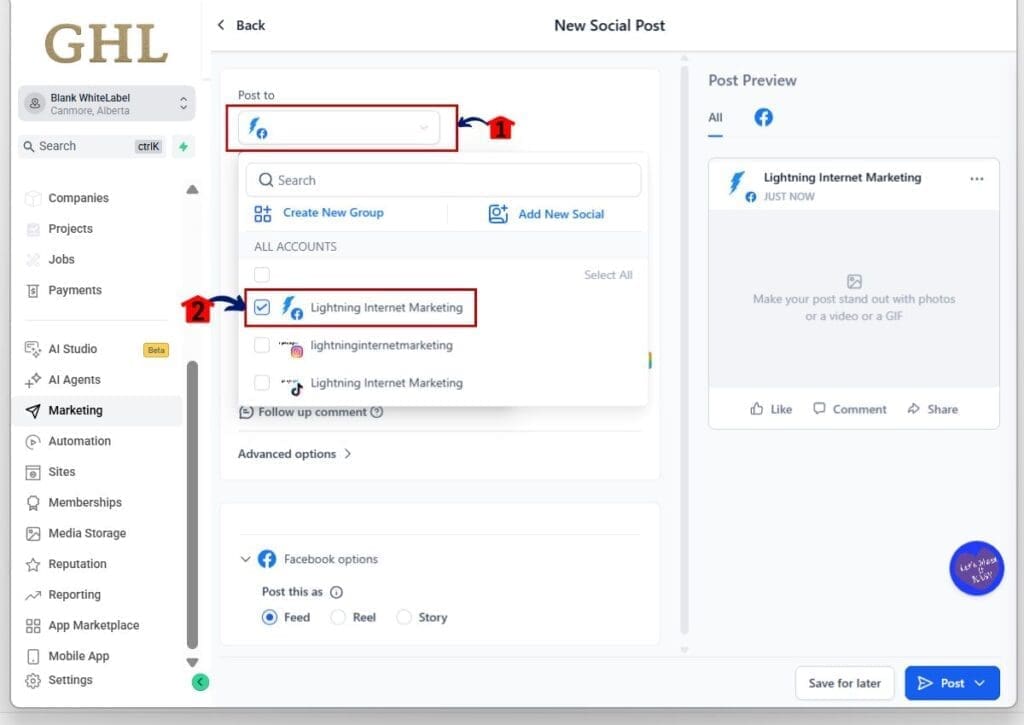Image resolution: width=1024 pixels, height=725 pixels.
Task: Select the Feed radio button
Action: [269, 617]
